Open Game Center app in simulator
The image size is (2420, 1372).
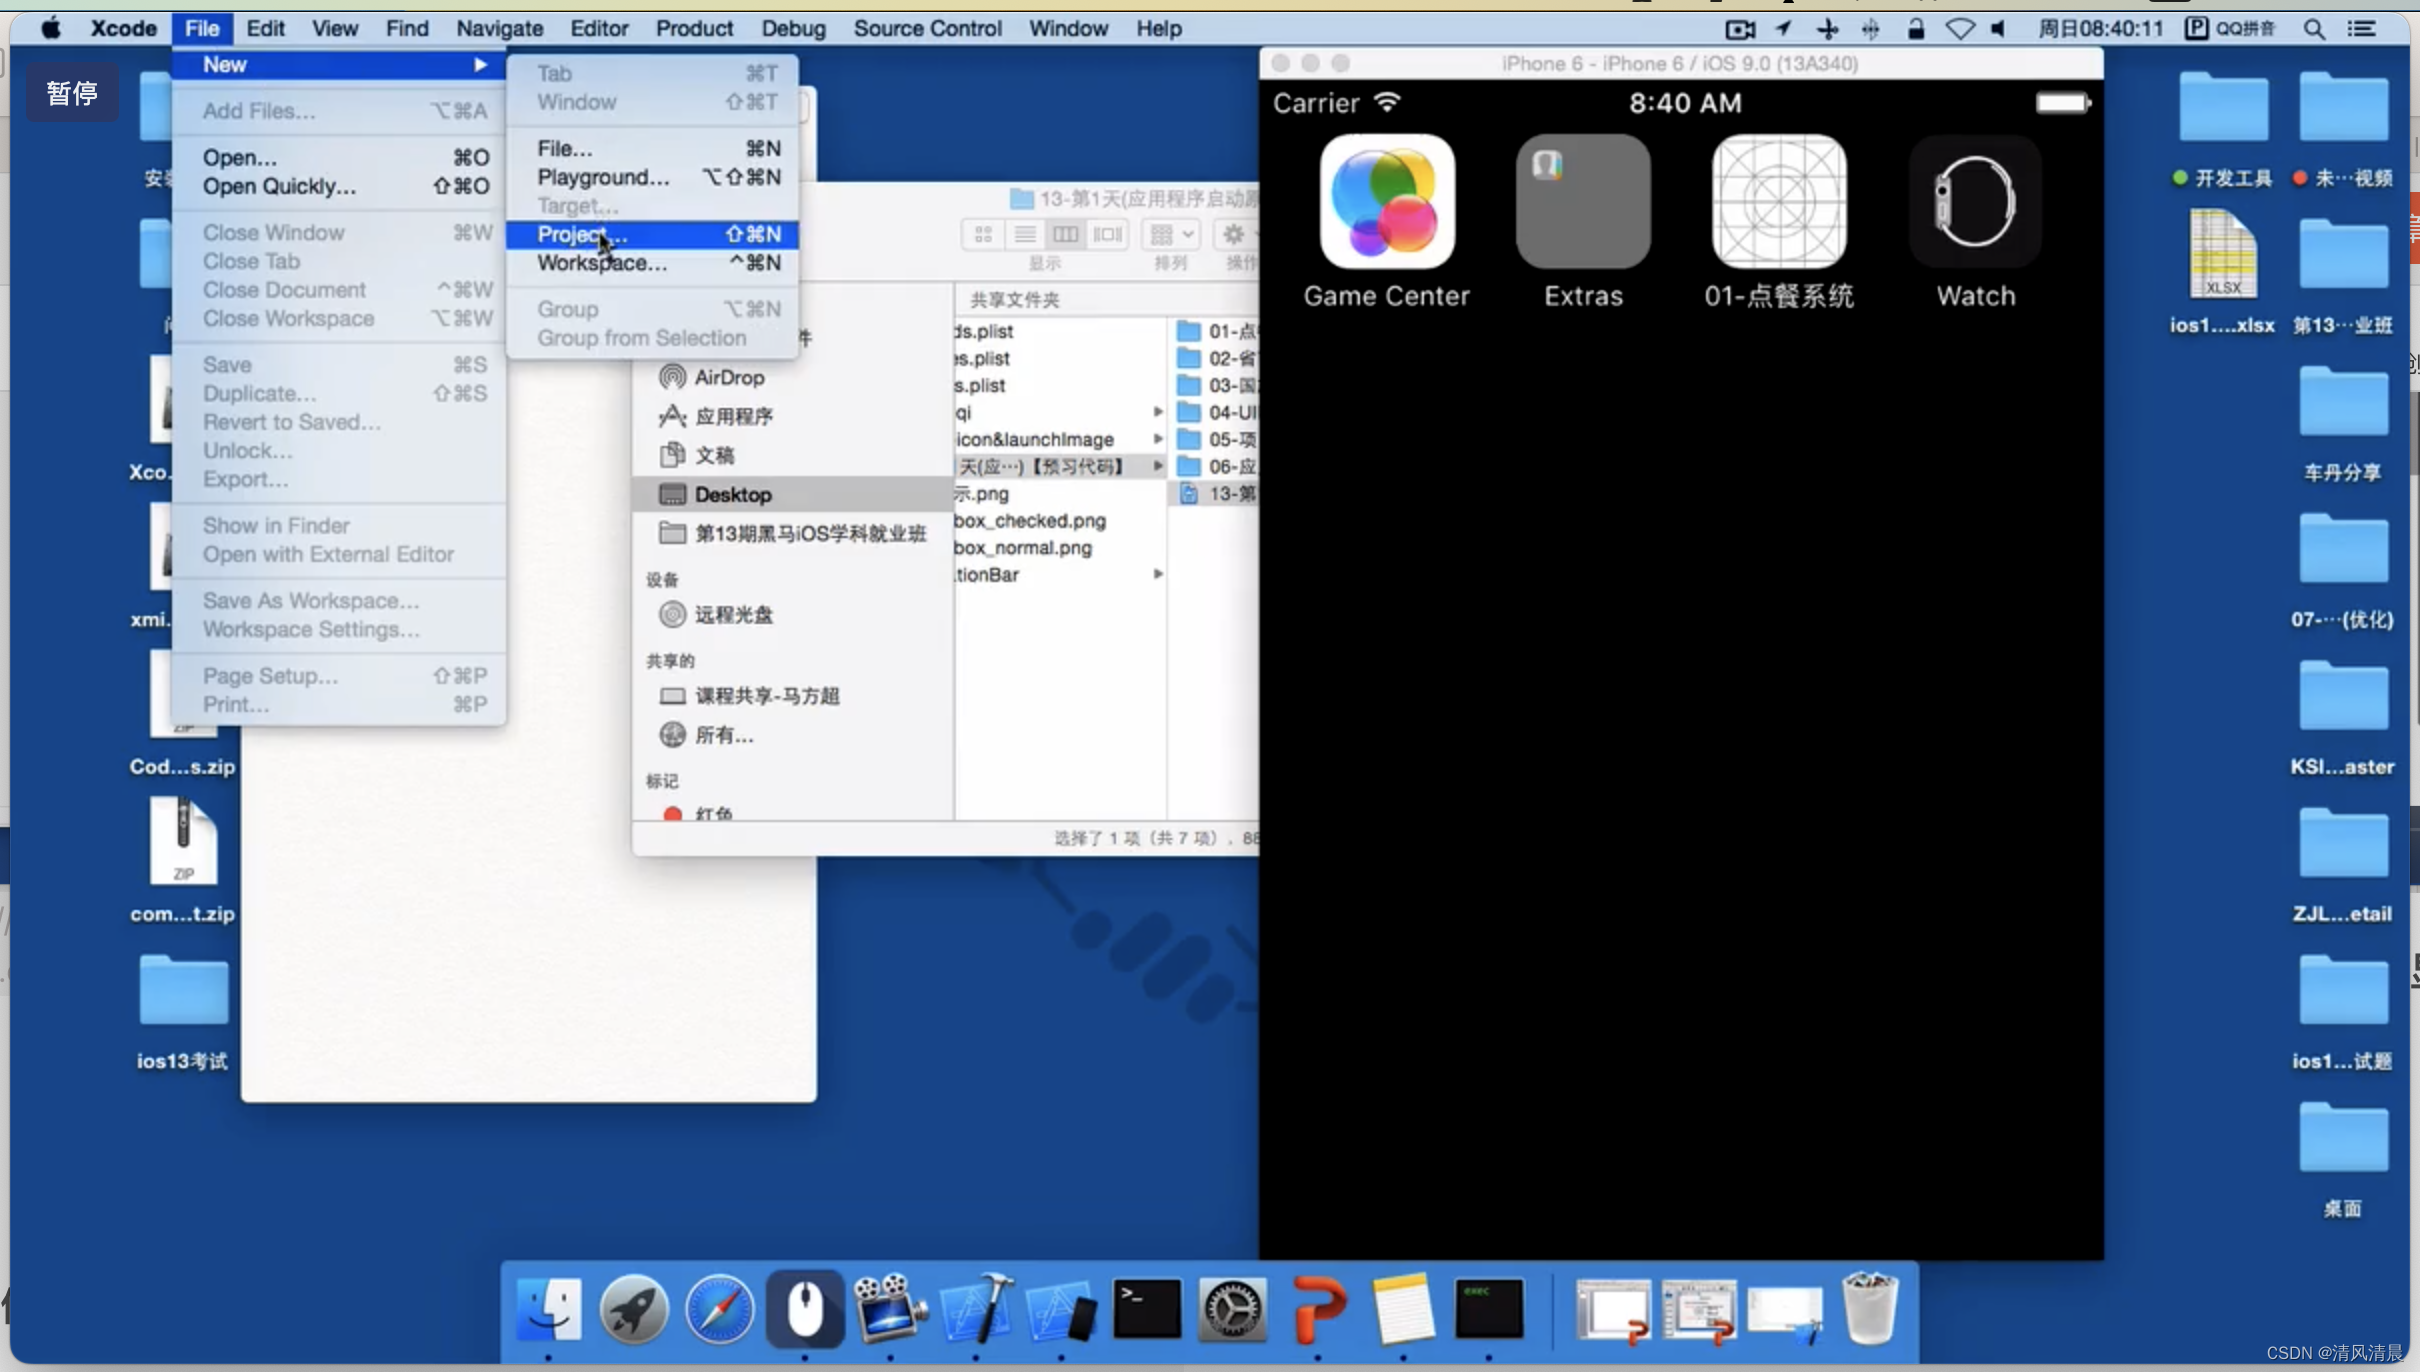(x=1387, y=202)
